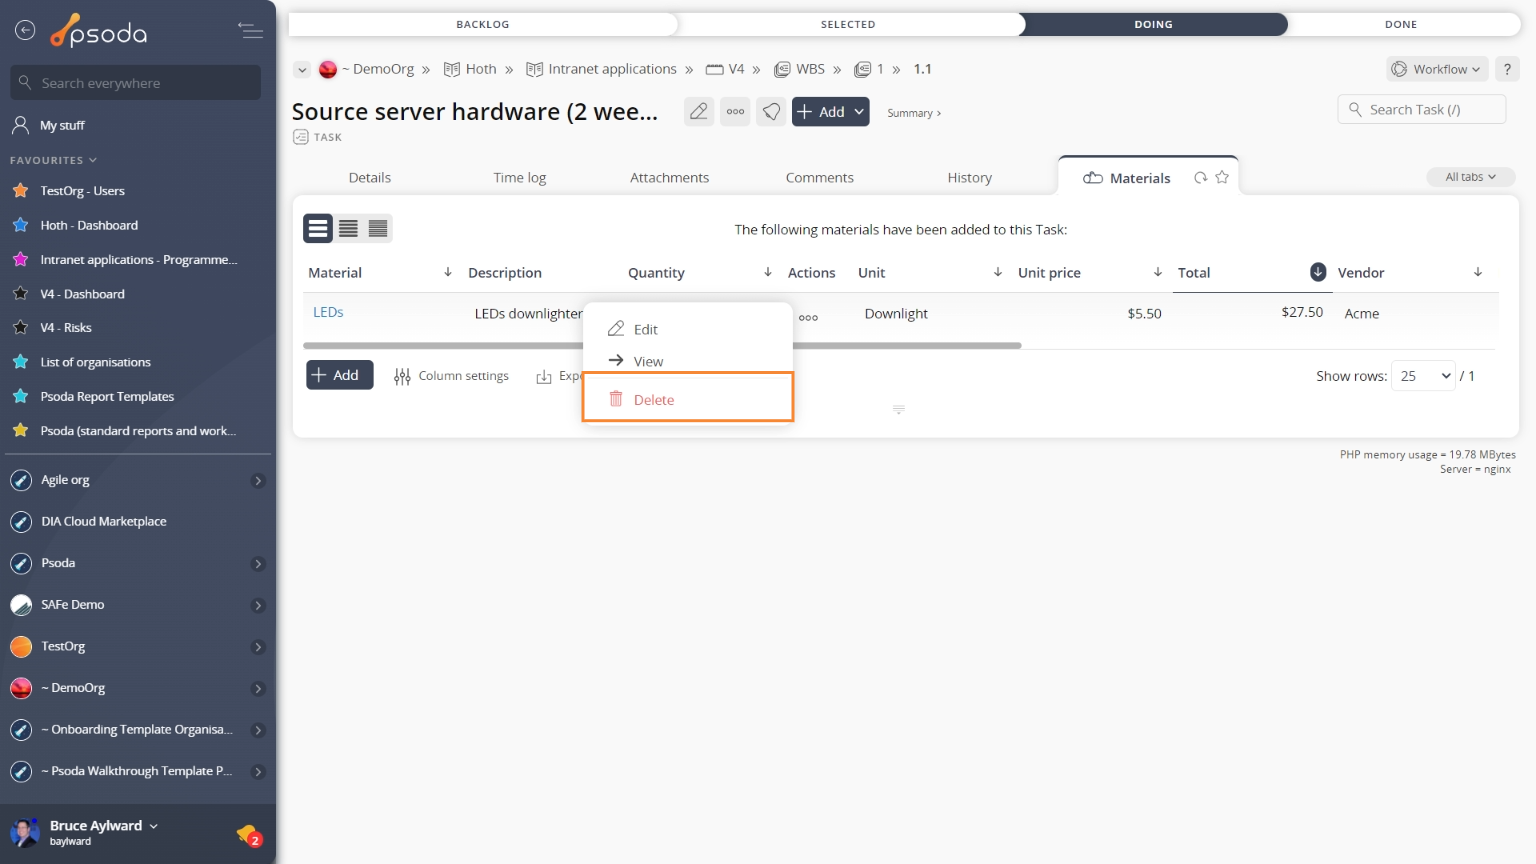Switch to the Details tab
The image size is (1536, 864).
click(x=370, y=177)
